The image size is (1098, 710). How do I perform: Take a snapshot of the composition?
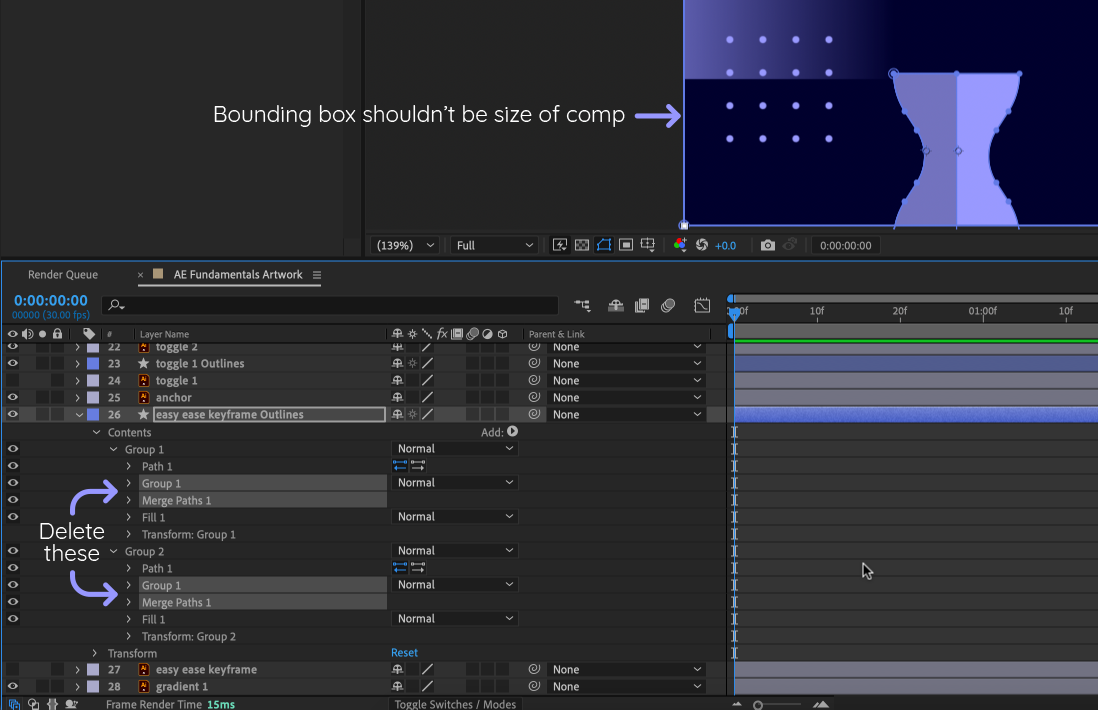[767, 245]
